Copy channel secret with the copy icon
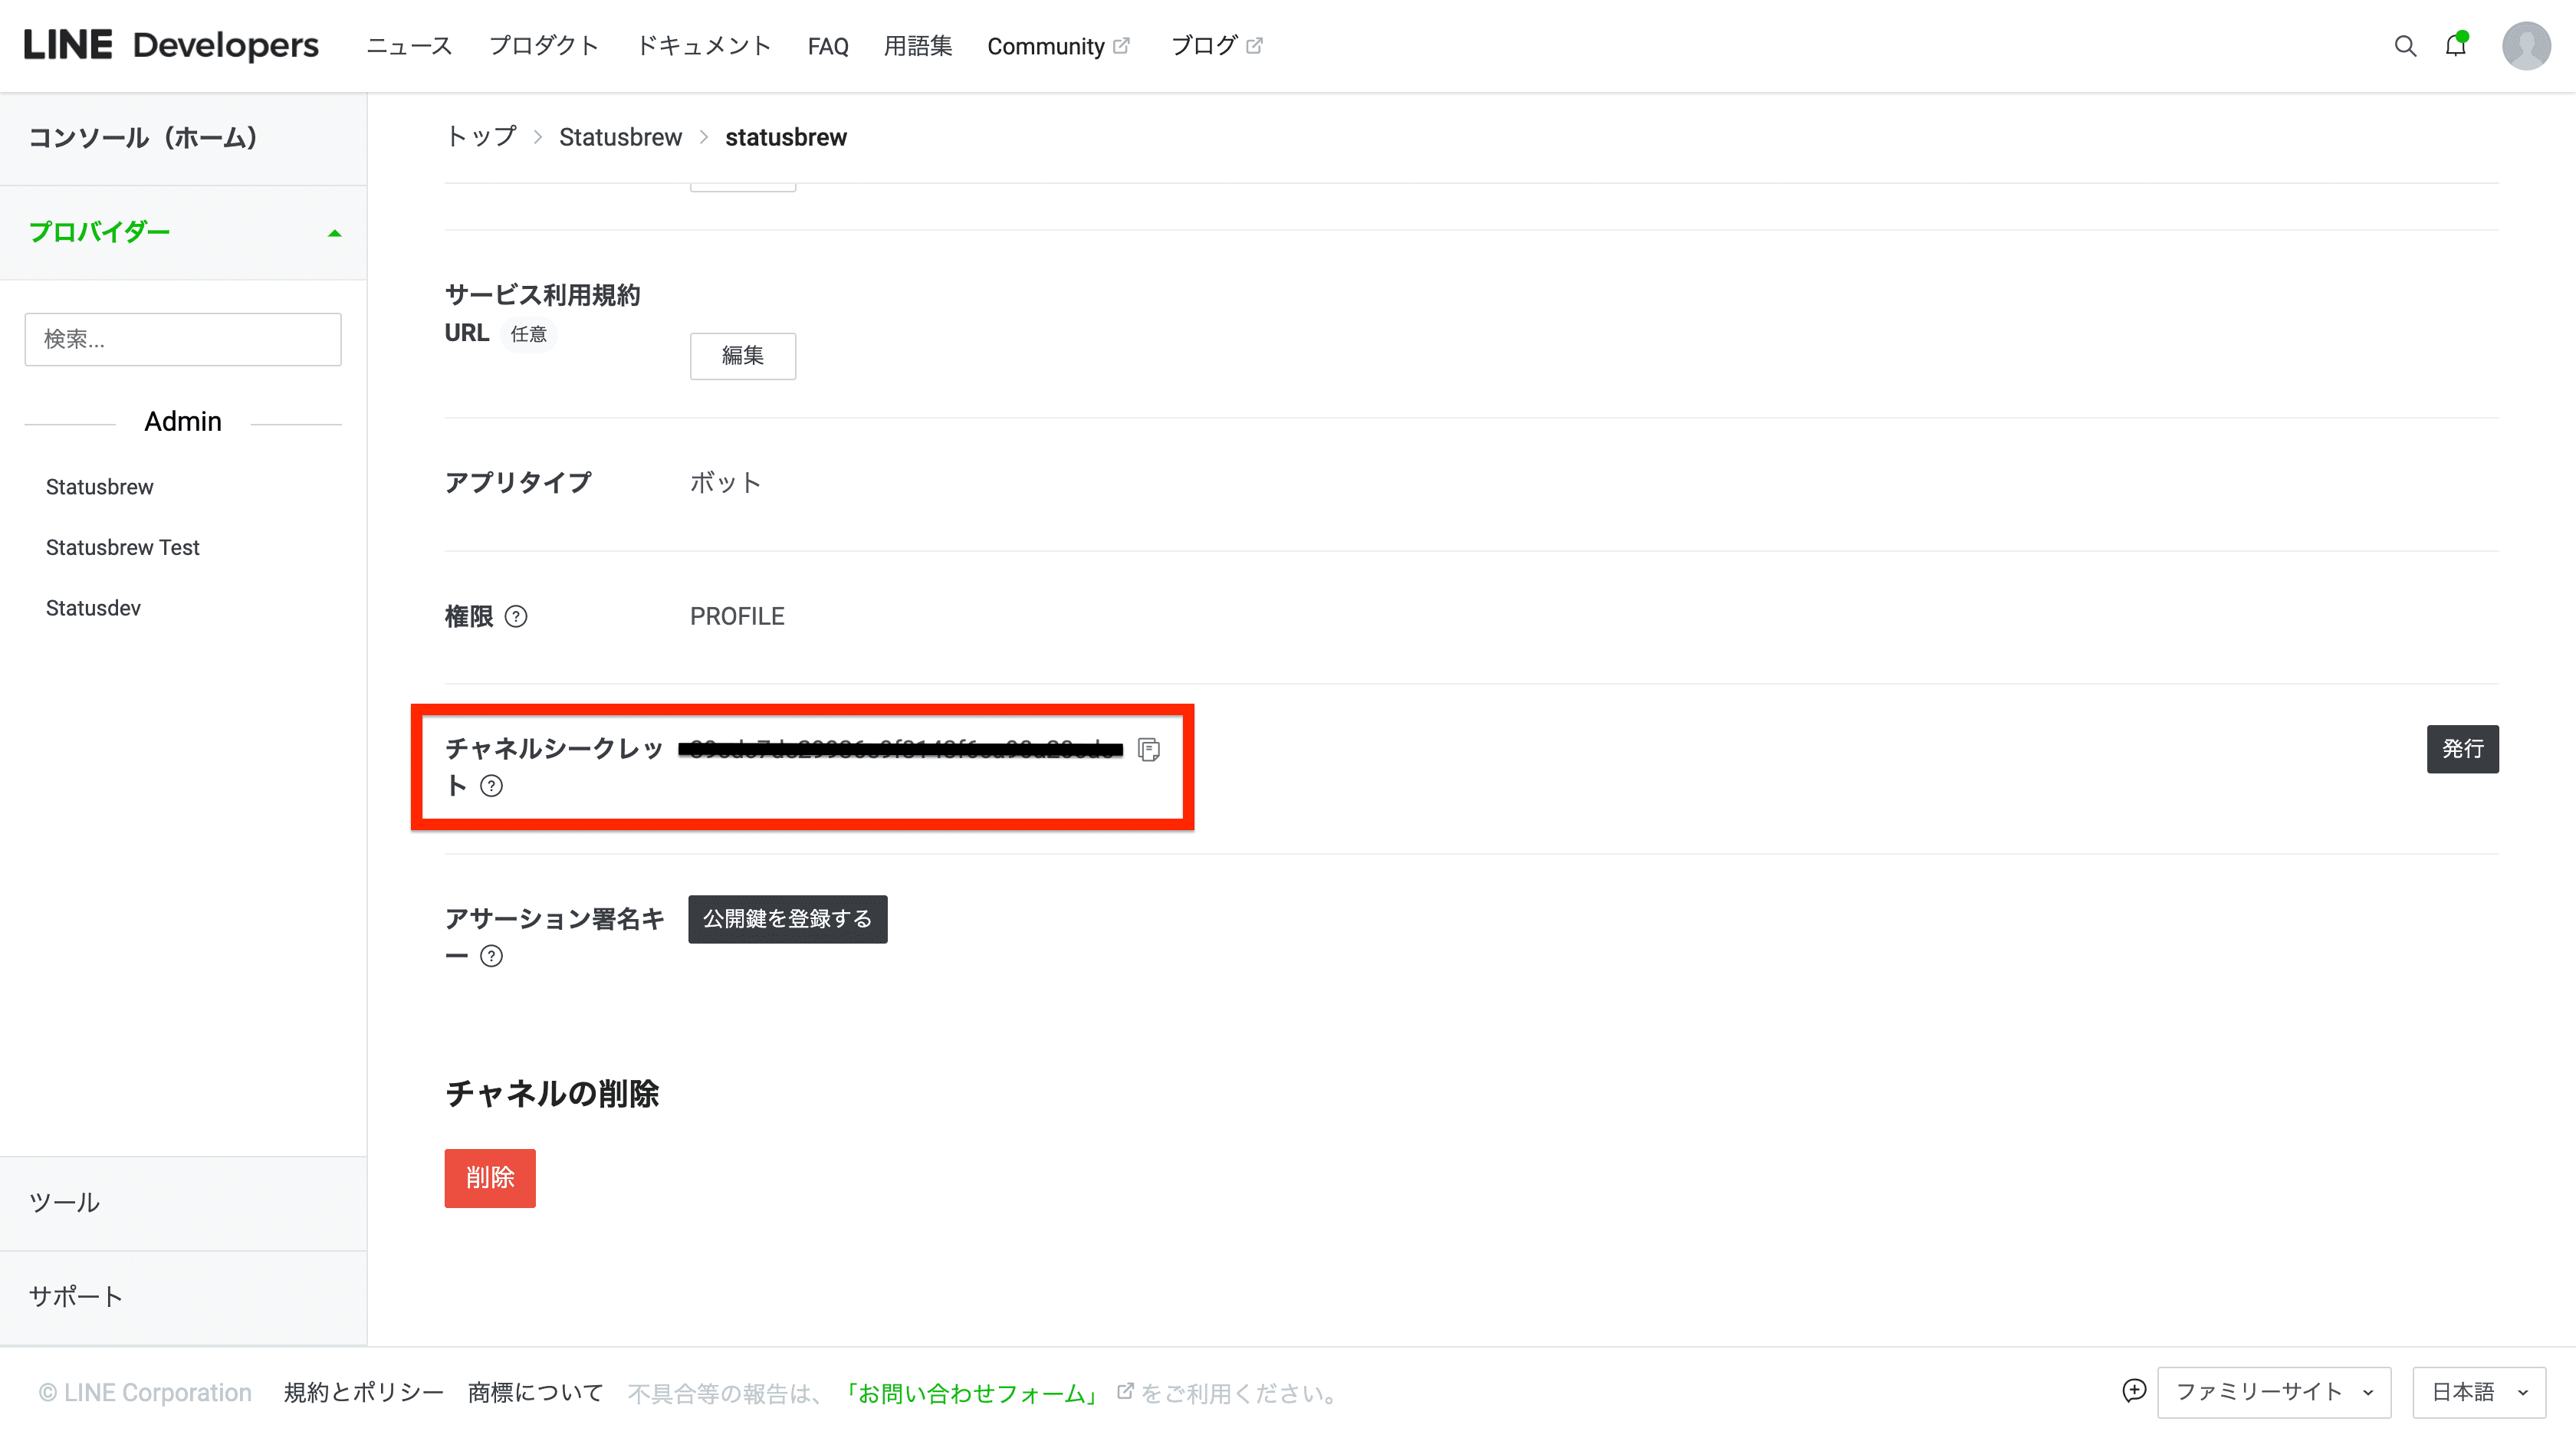The height and width of the screenshot is (1438, 2576). pyautogui.click(x=1149, y=749)
